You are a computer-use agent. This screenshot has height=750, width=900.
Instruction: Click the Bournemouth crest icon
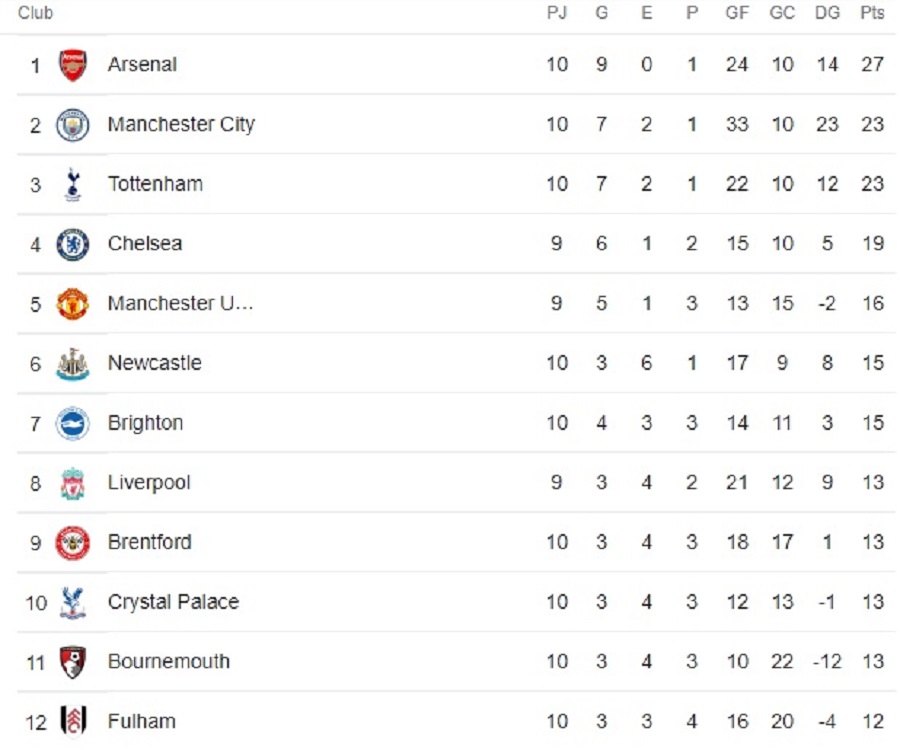pos(72,662)
